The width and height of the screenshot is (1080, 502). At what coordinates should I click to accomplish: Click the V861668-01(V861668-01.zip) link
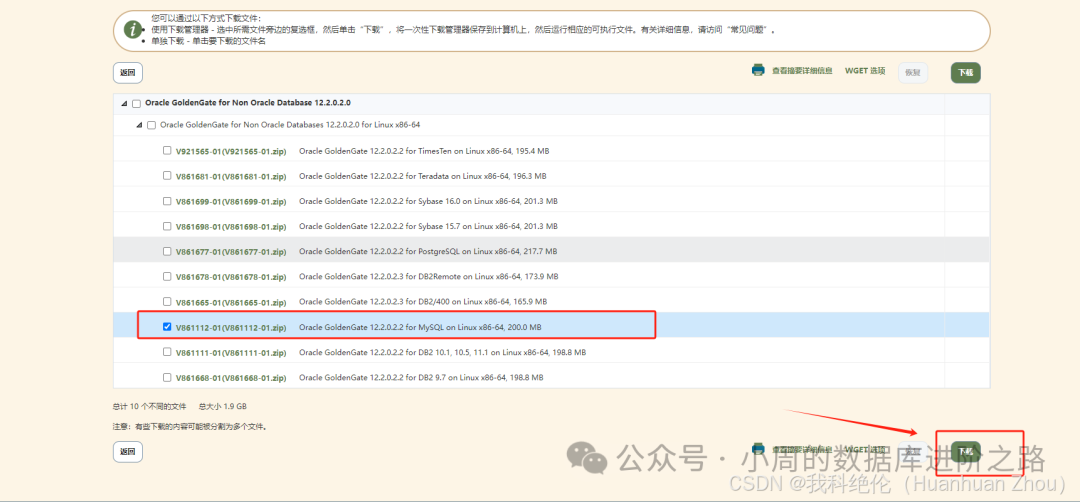tap(231, 378)
